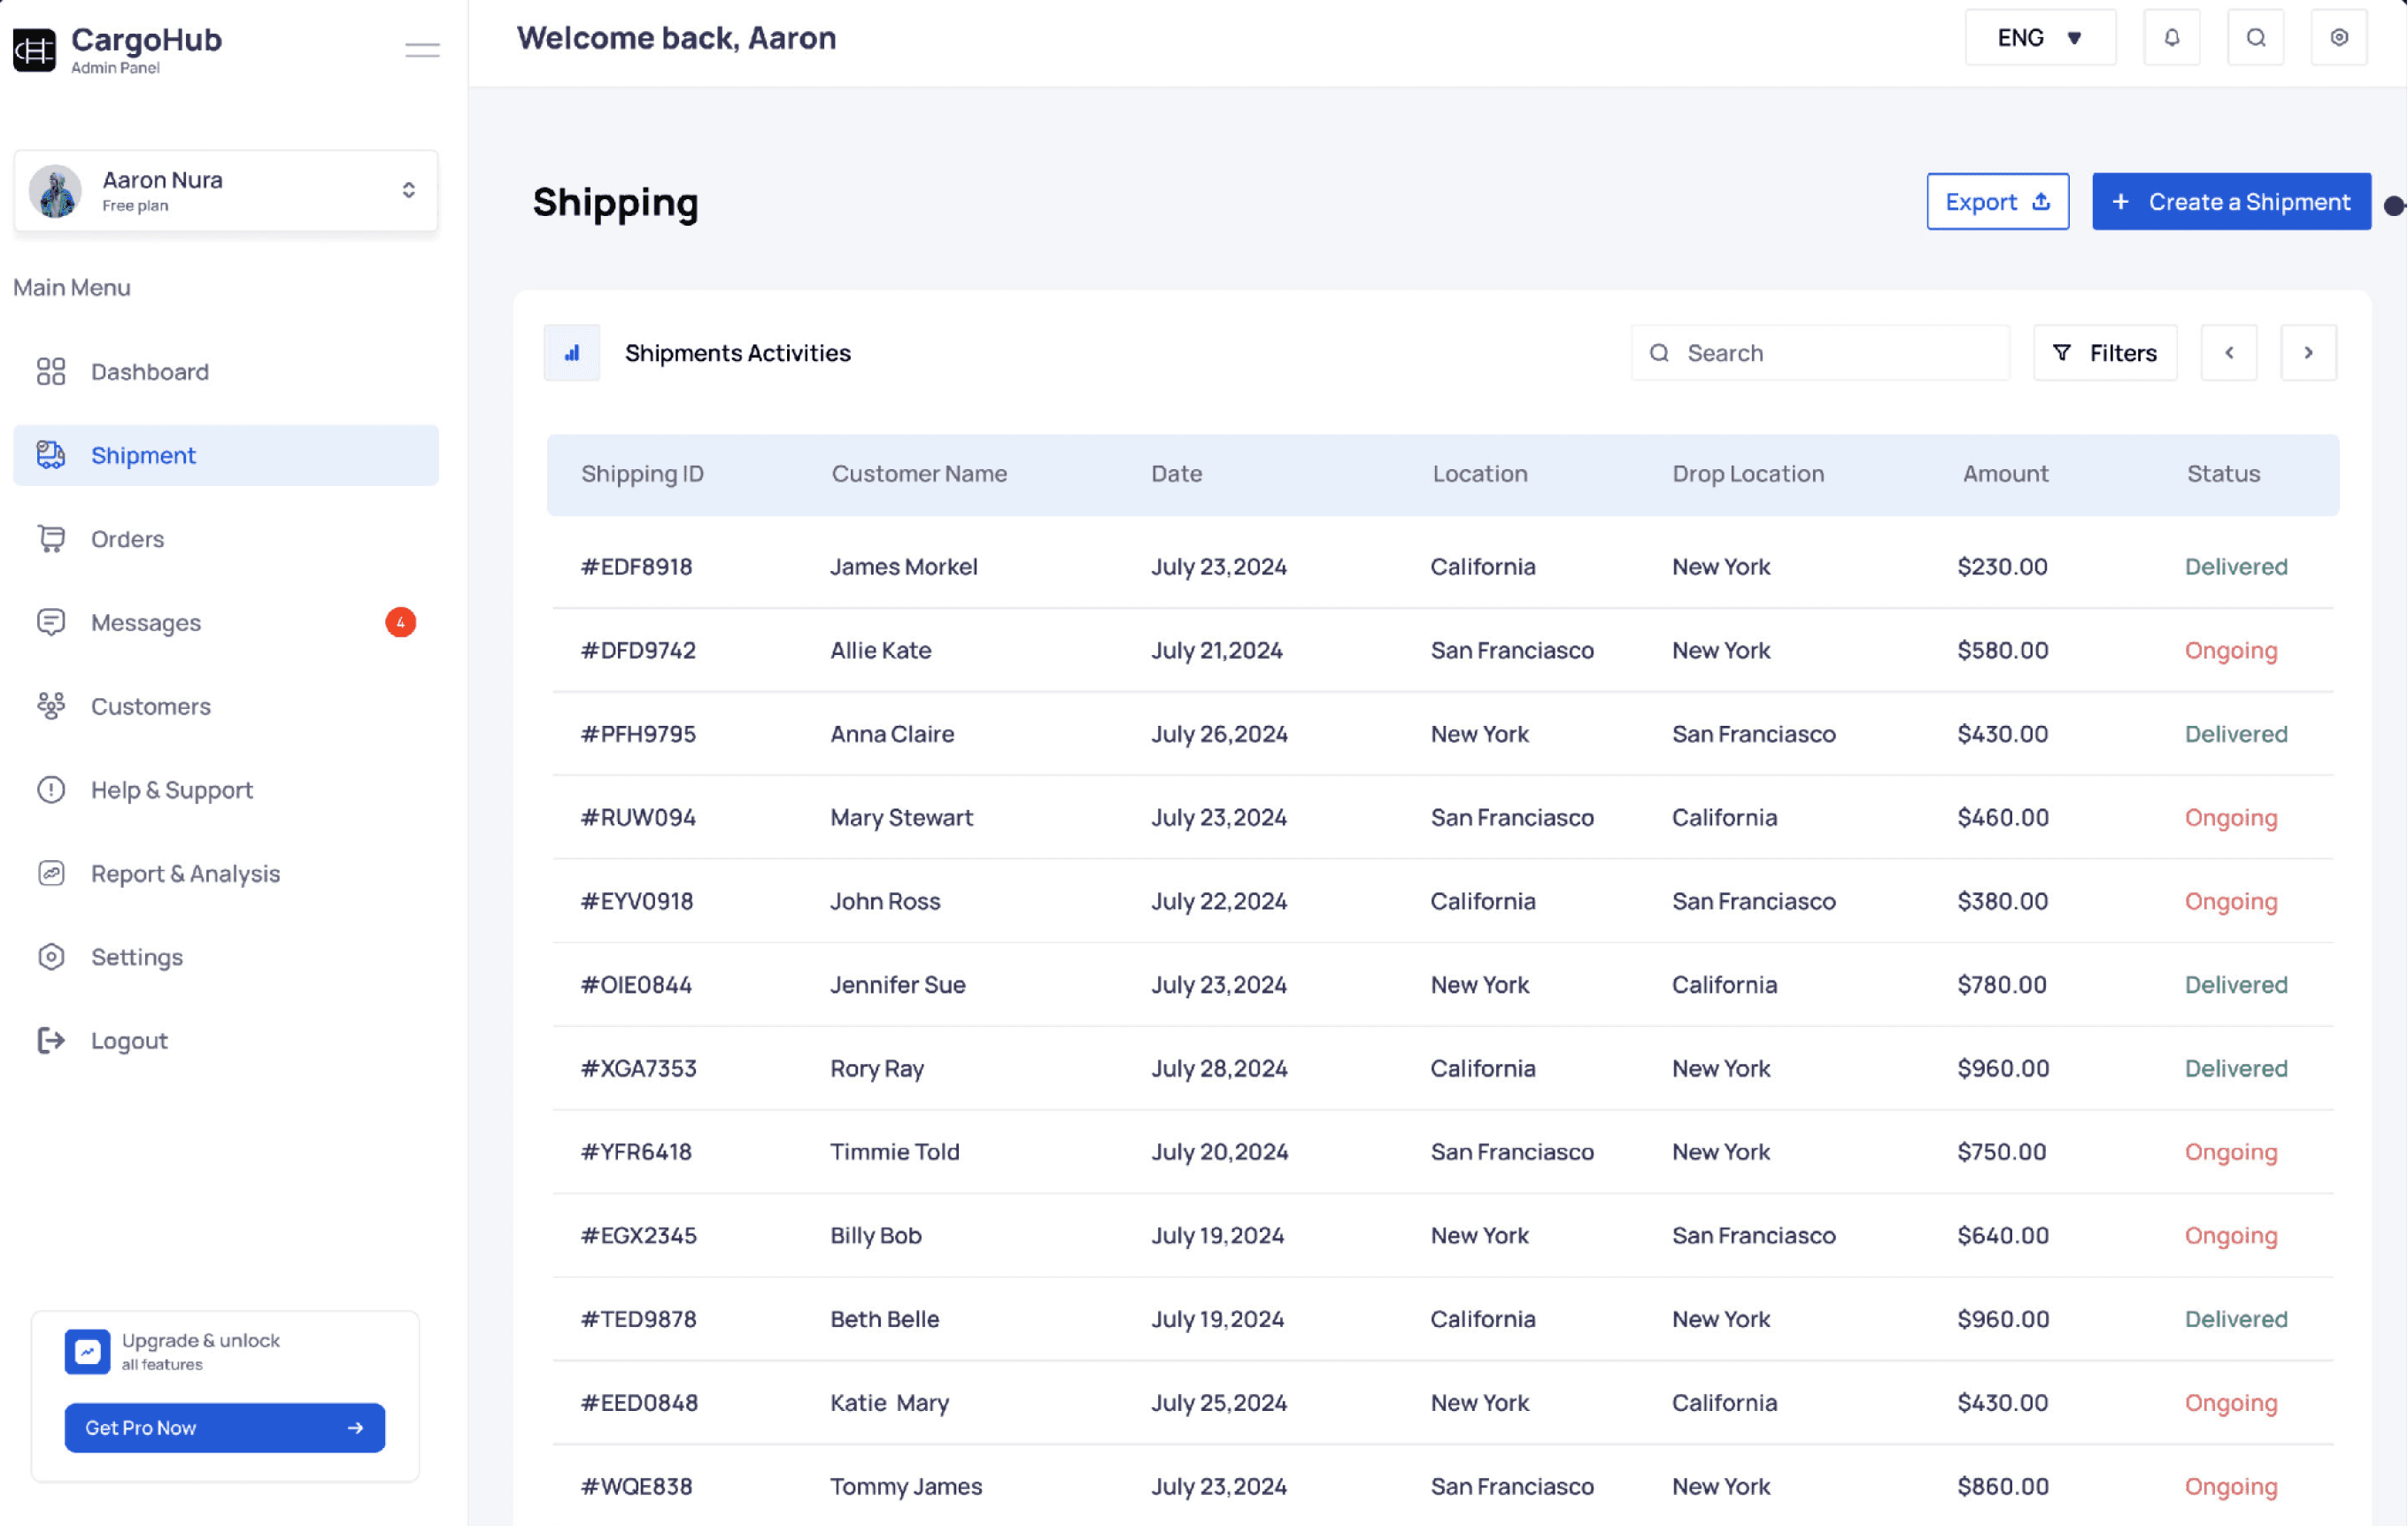Click the Shipments Activities chart icon

pyautogui.click(x=572, y=353)
